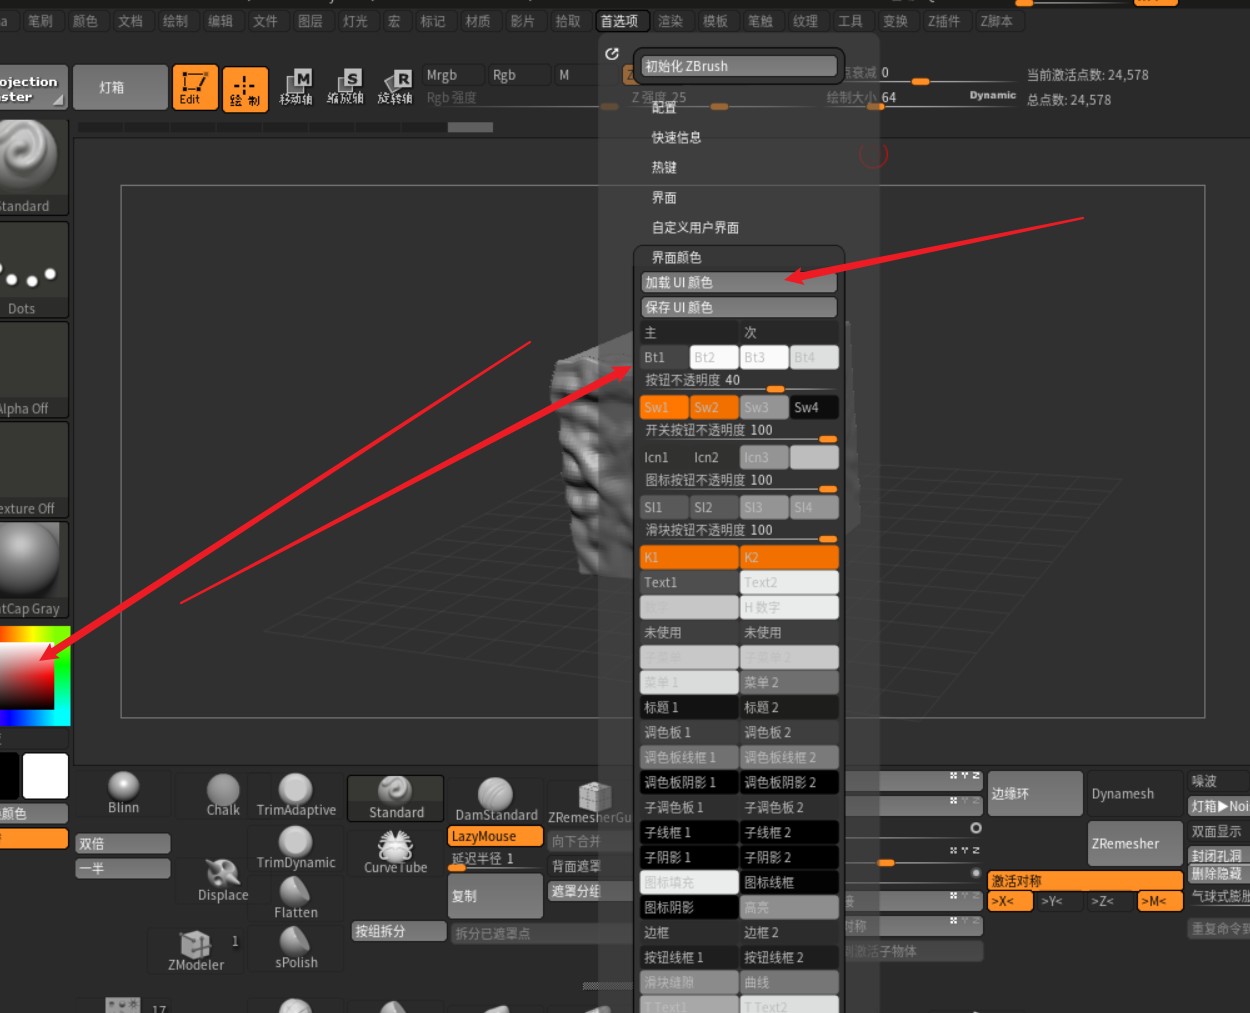Click the 旋转轴 (Rotate) gizmo icon

click(396, 87)
